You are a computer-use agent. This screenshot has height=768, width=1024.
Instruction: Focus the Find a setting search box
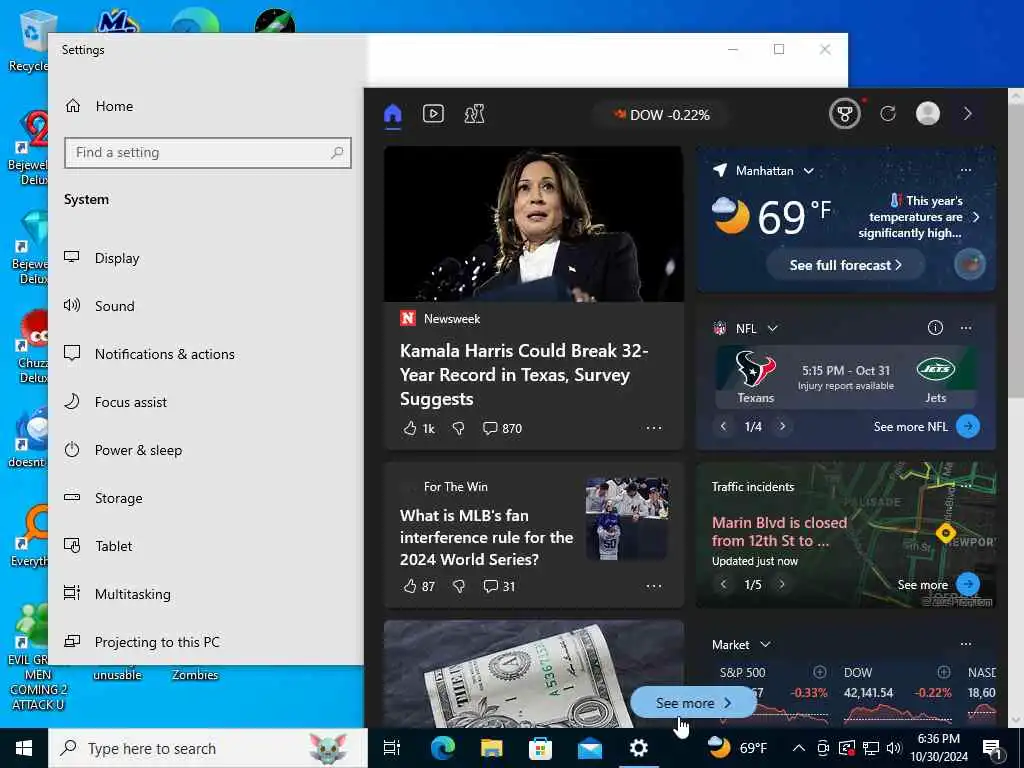pyautogui.click(x=208, y=153)
